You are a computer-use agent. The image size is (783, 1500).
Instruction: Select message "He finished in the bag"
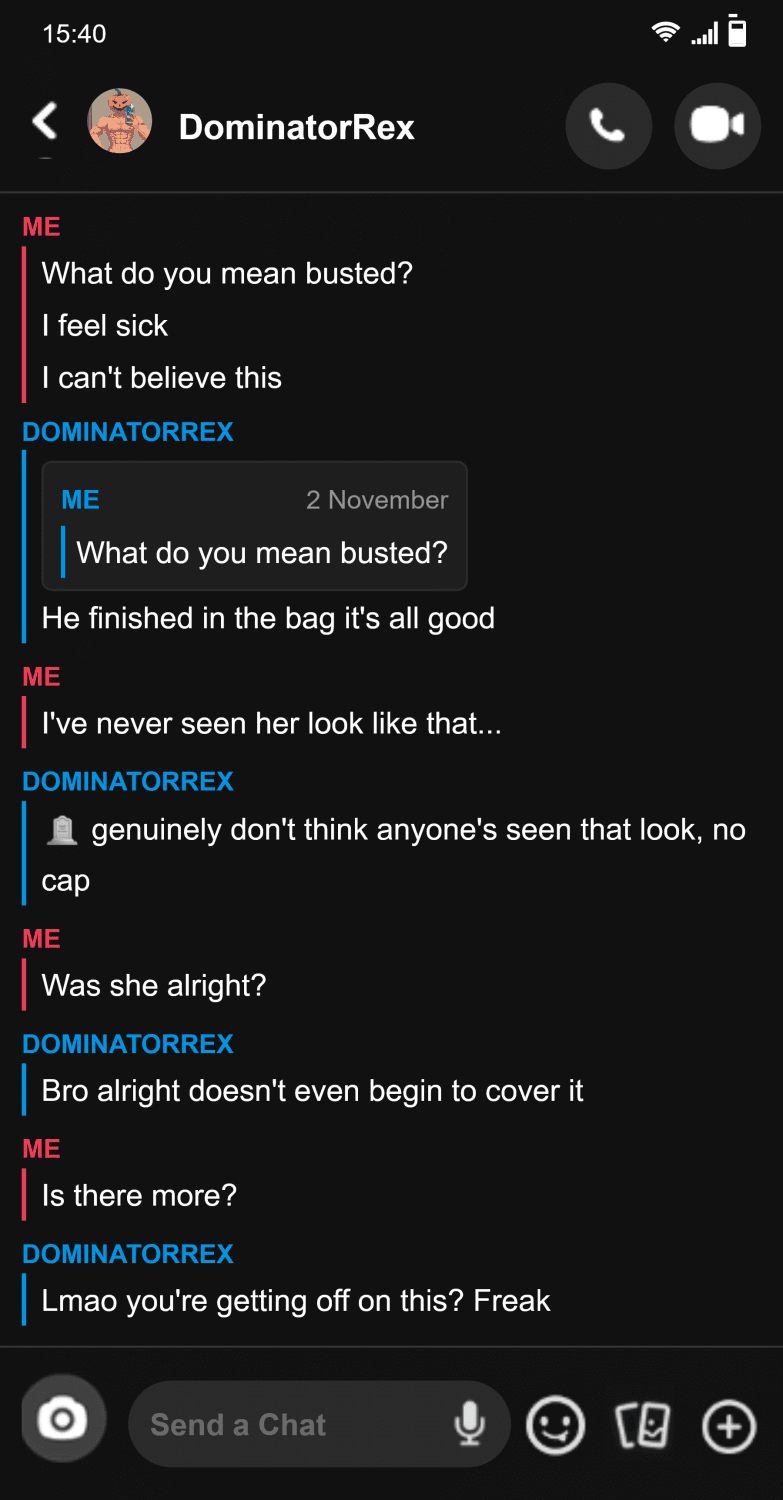point(268,618)
